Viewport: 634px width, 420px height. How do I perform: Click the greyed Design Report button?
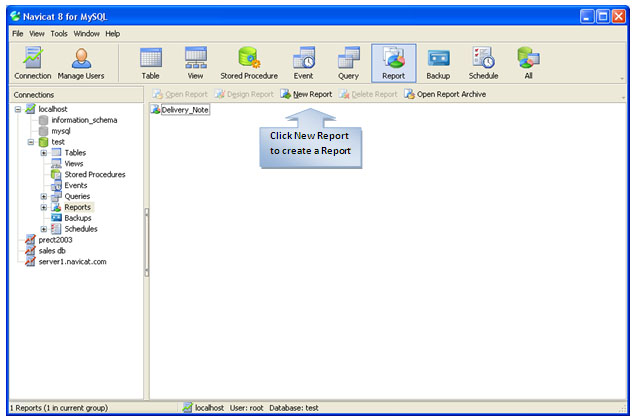244,94
